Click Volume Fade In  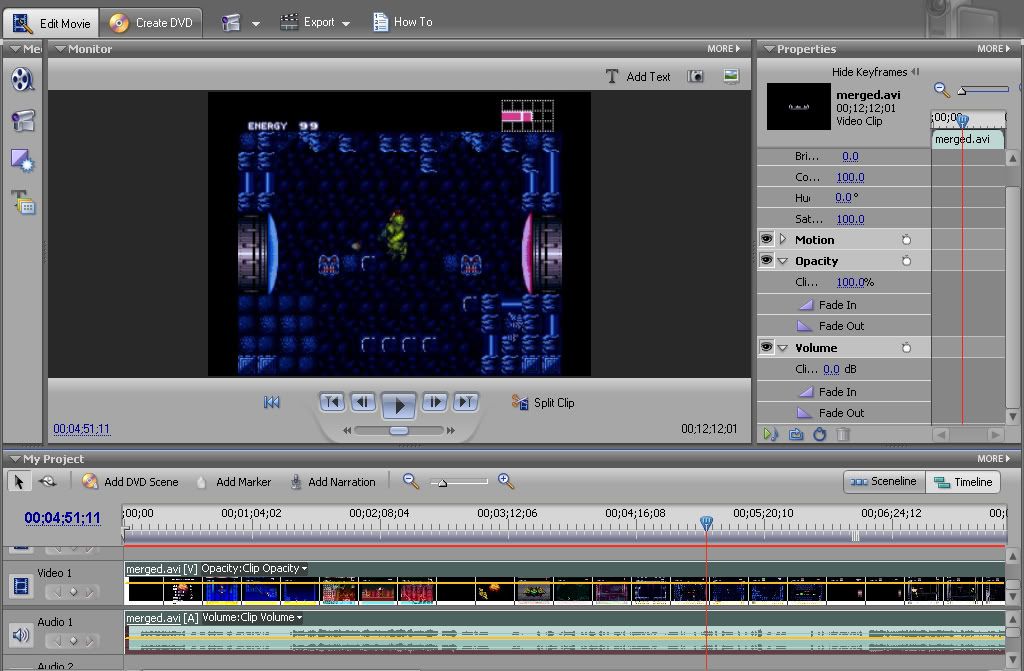[x=827, y=391]
